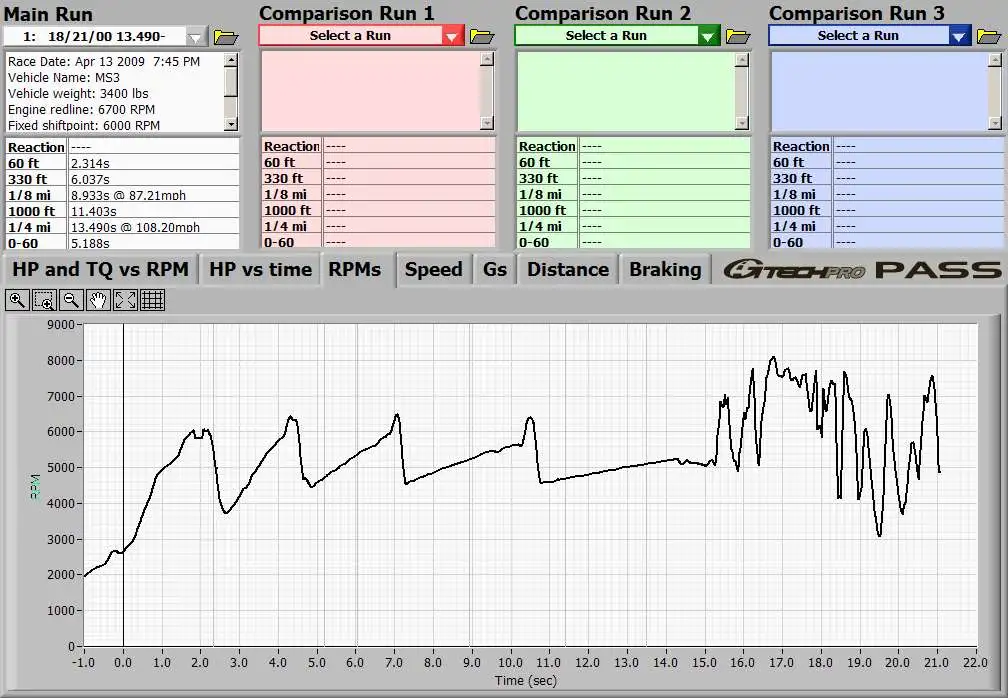Expand the Main Run selection dropdown
This screenshot has width=1008, height=698.
tap(196, 37)
